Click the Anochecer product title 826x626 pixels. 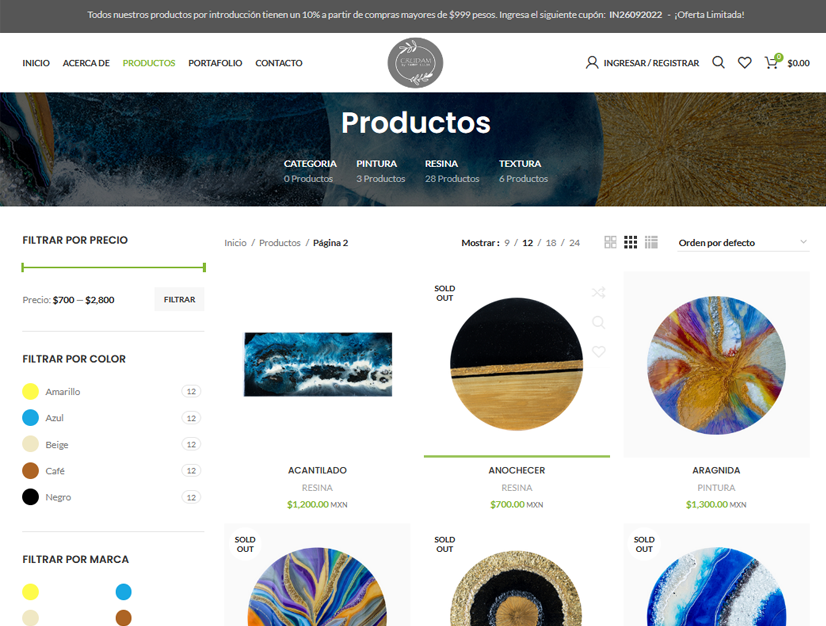coord(517,470)
